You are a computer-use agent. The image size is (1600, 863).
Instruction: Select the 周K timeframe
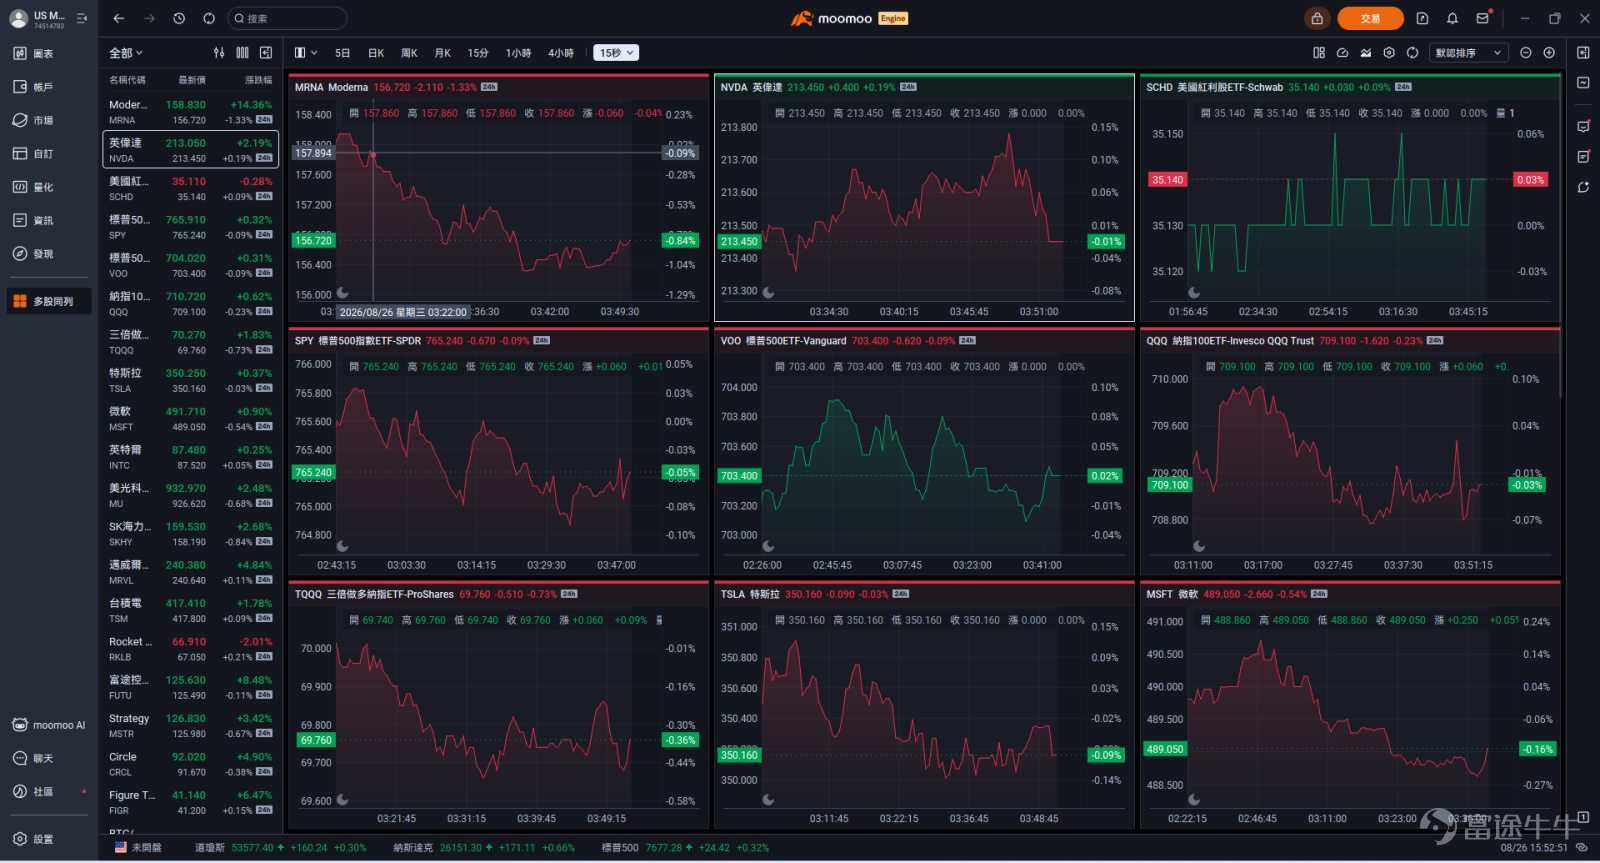click(409, 53)
